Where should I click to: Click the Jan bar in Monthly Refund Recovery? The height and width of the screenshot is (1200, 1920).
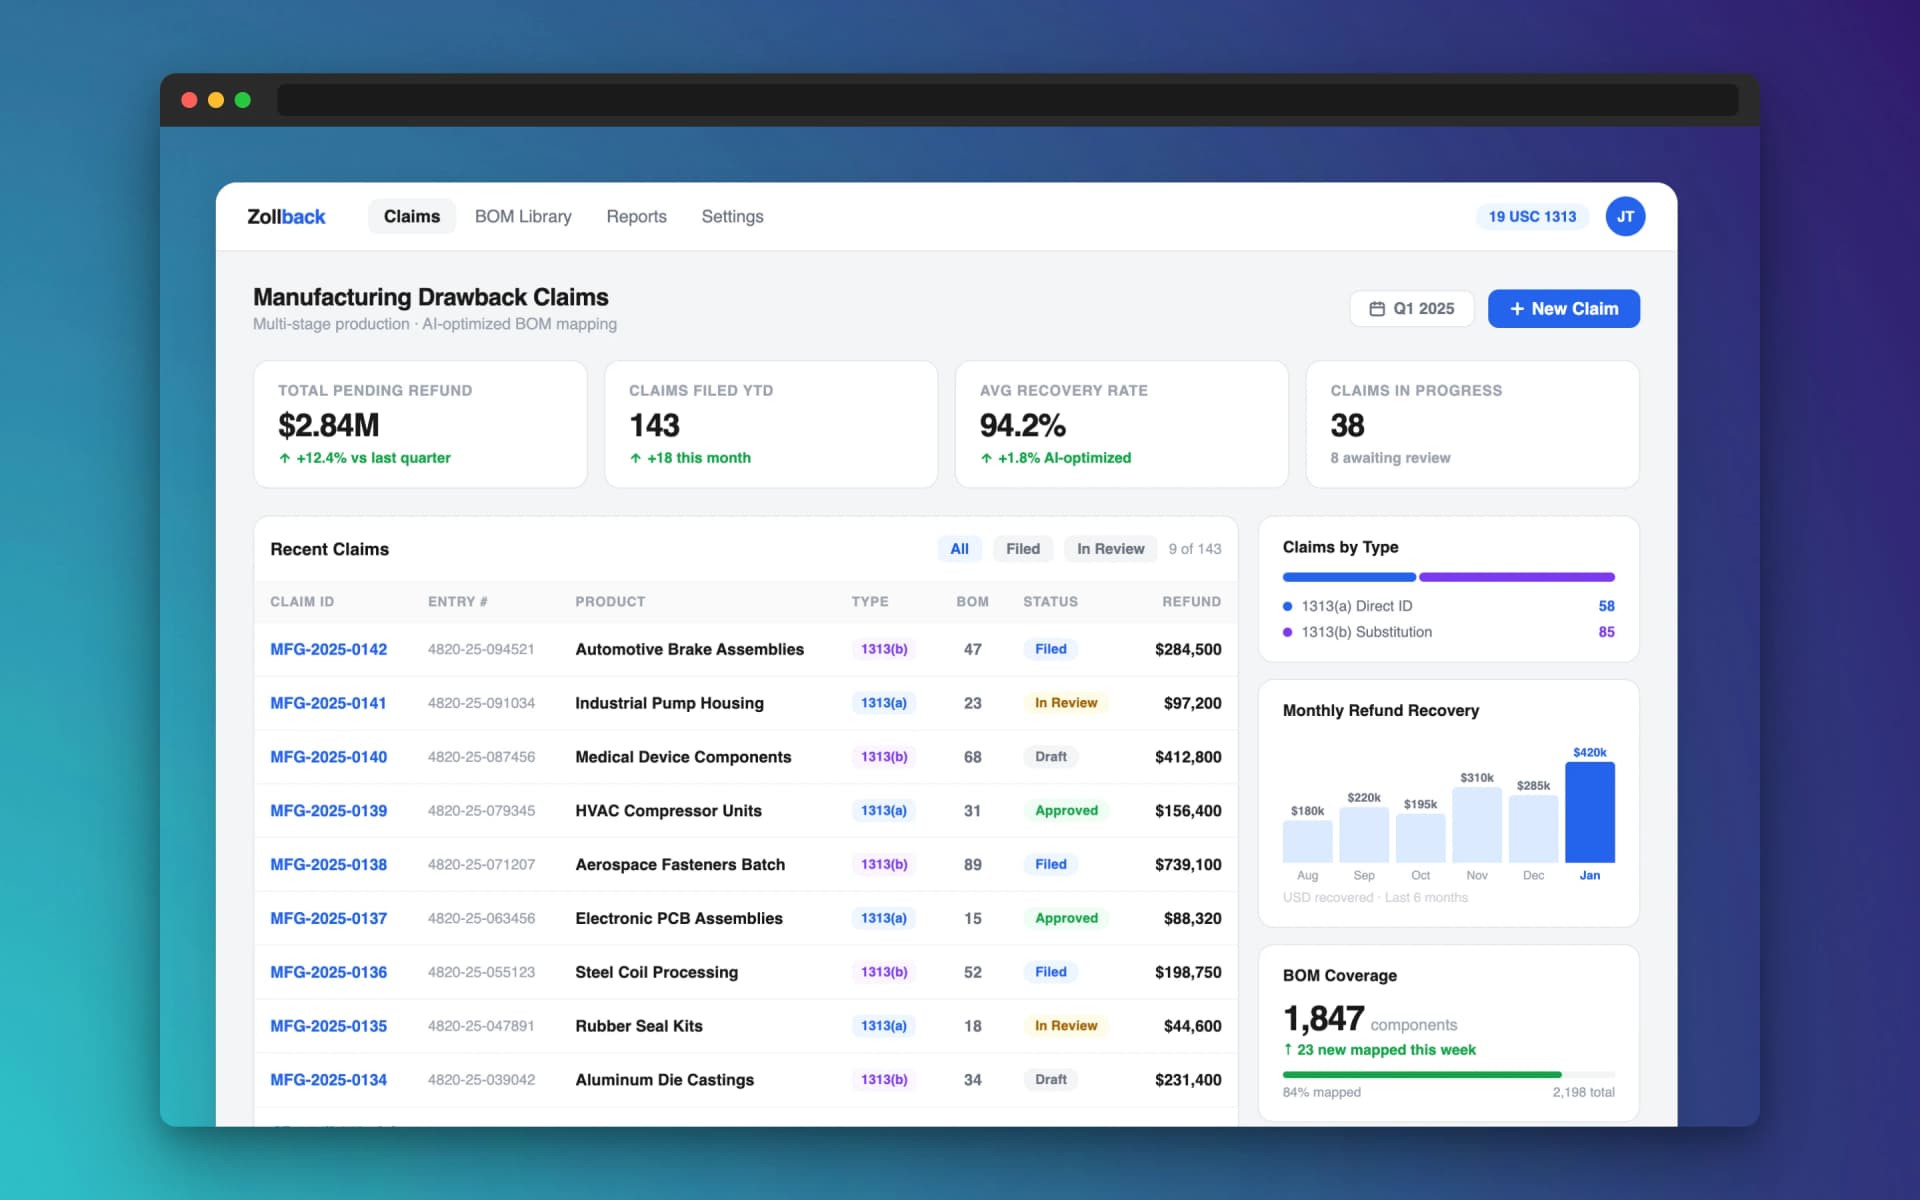(x=1589, y=812)
